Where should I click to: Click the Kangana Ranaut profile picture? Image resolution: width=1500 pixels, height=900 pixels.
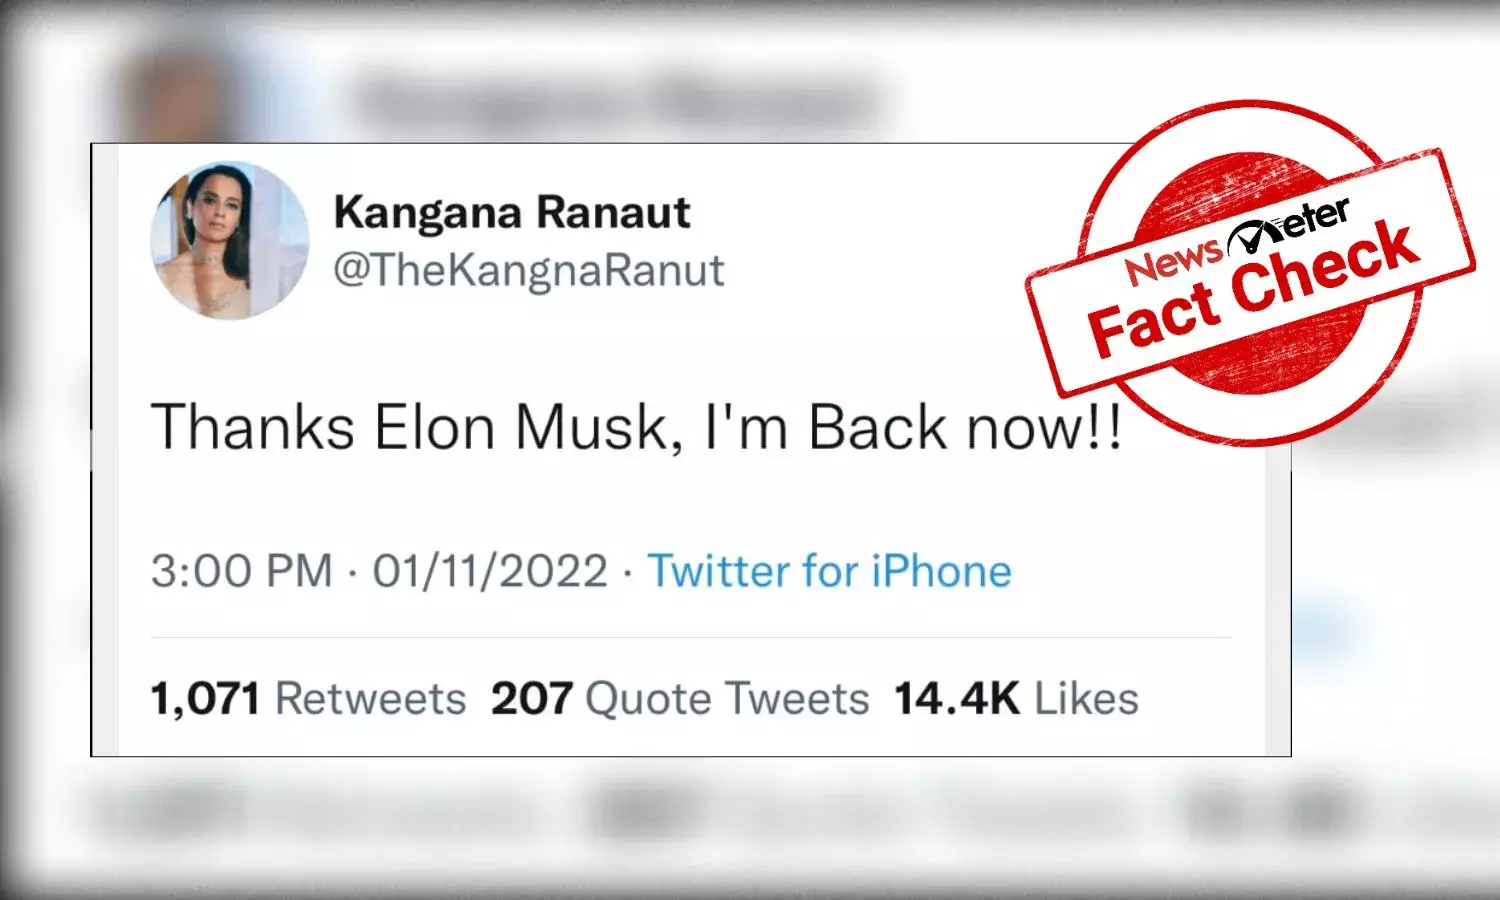click(x=228, y=241)
